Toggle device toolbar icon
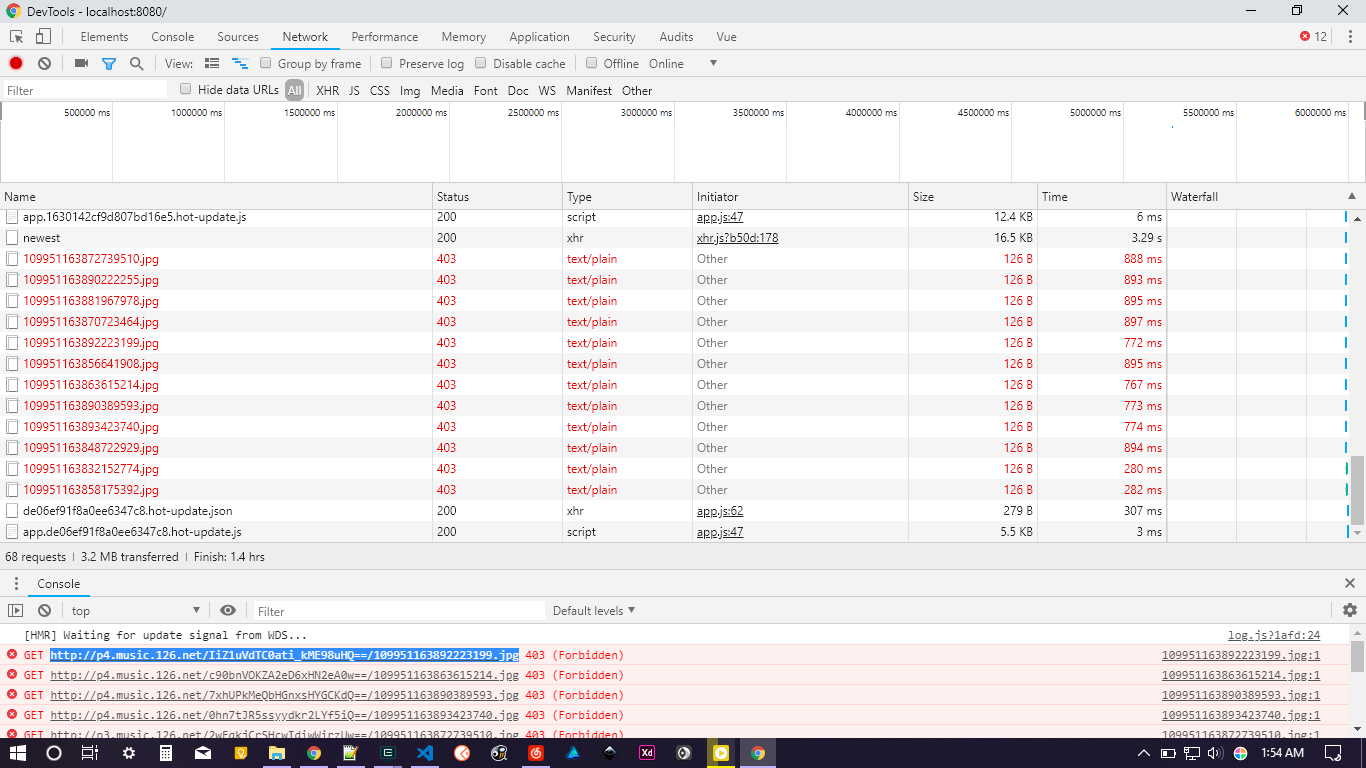Viewport: 1366px width, 768px height. click(43, 36)
